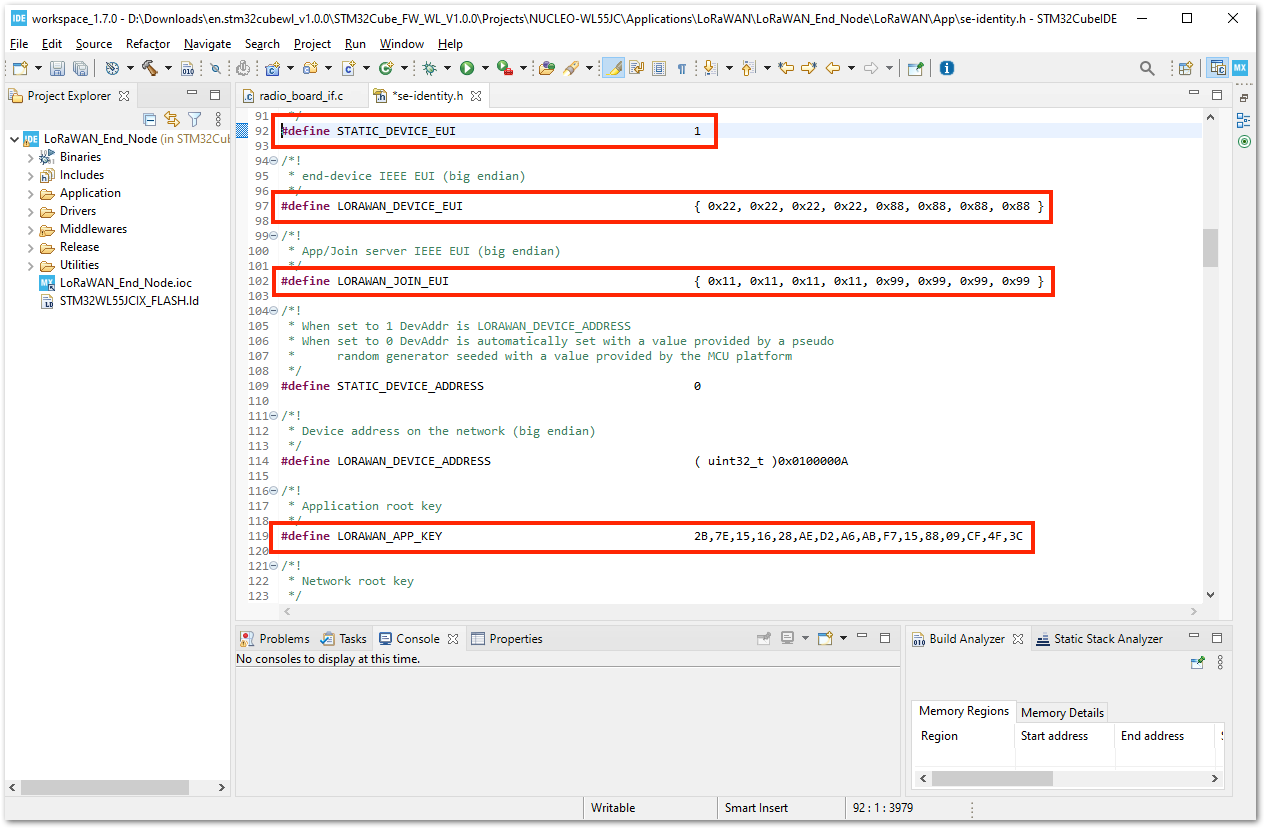Click the Previous Annotation arrow icon

click(747, 68)
